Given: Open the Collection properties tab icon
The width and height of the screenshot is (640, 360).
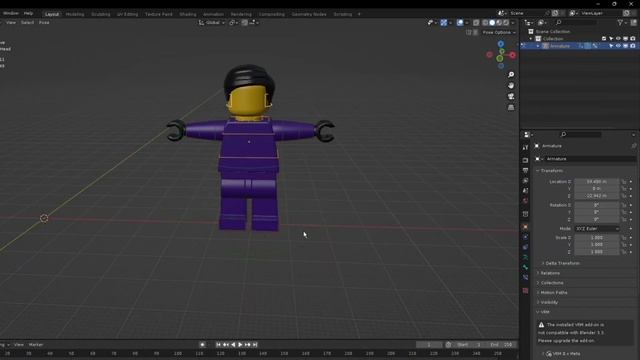Looking at the screenshot, I should click(525, 214).
